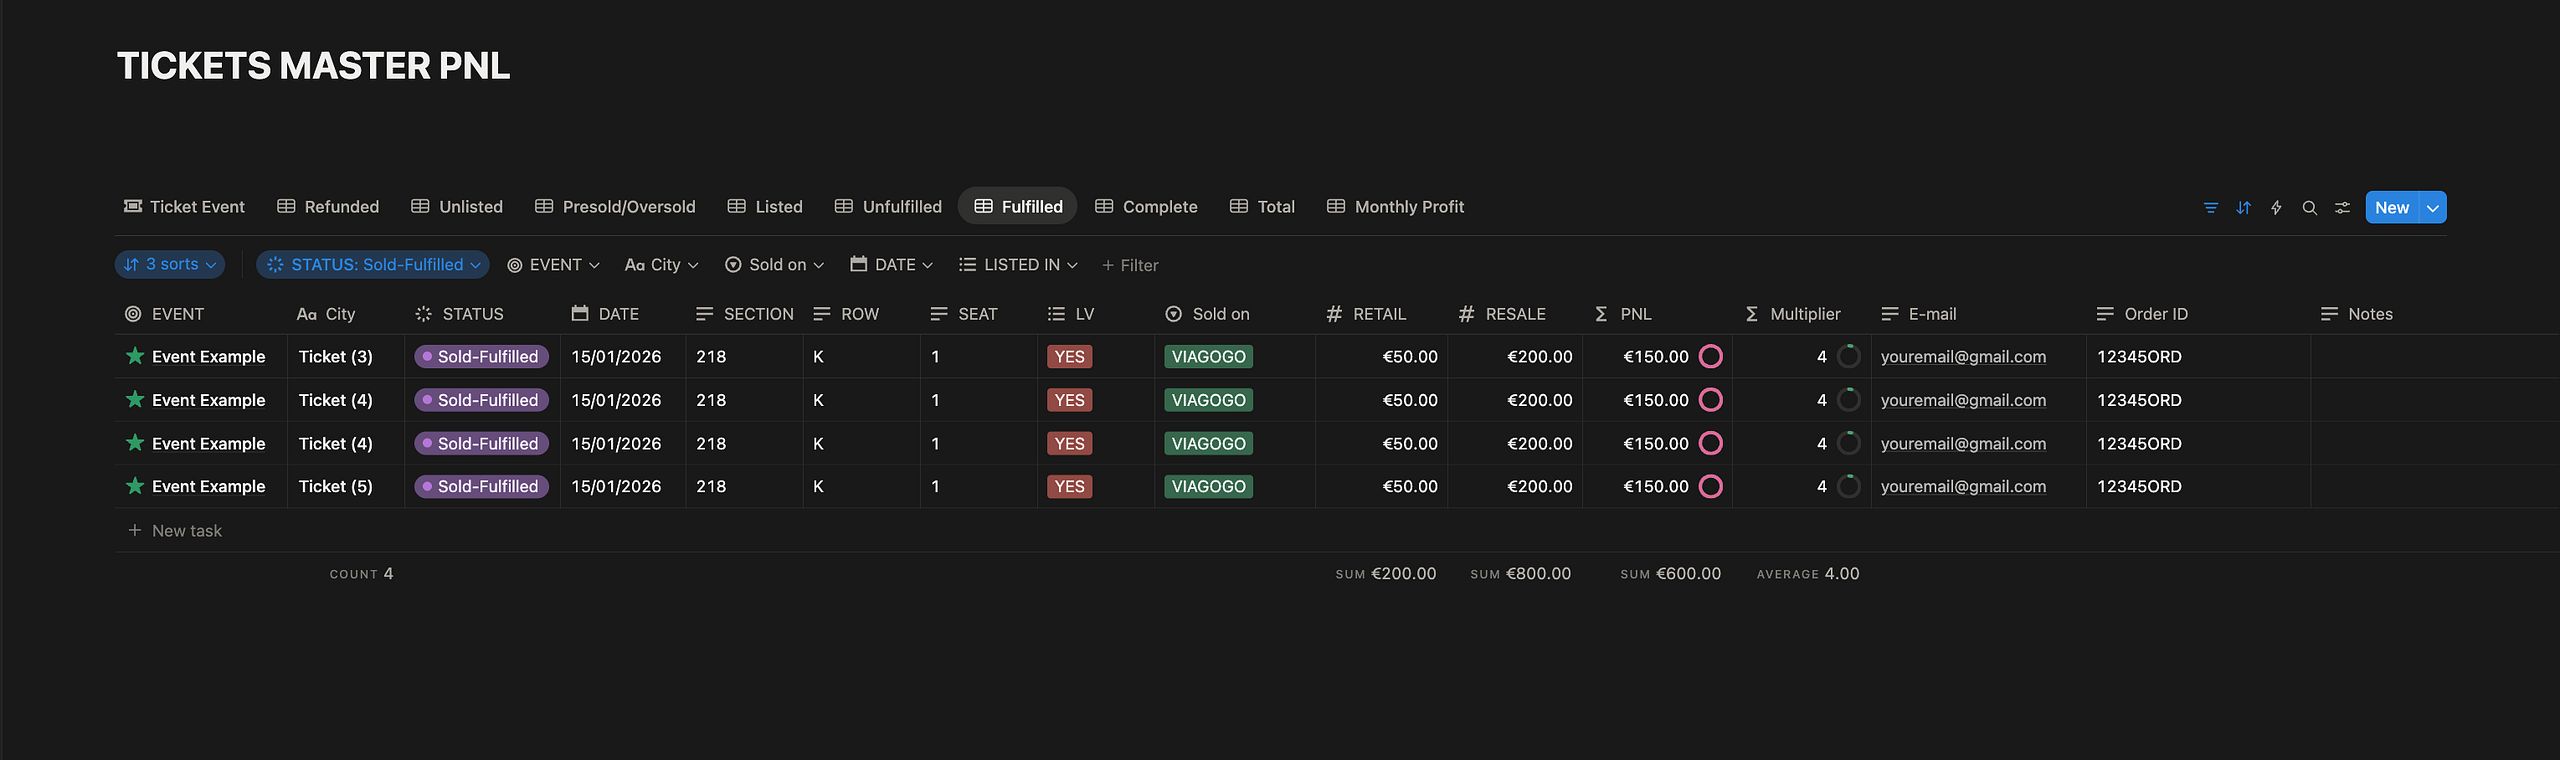2560x760 pixels.
Task: Click the SUM €600.00 total
Action: pyautogui.click(x=1670, y=574)
